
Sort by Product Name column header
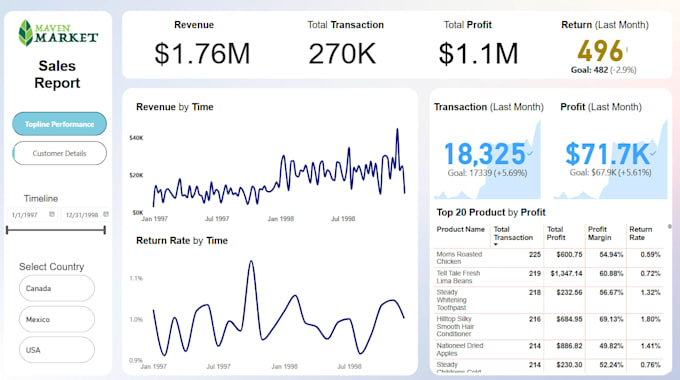461,229
